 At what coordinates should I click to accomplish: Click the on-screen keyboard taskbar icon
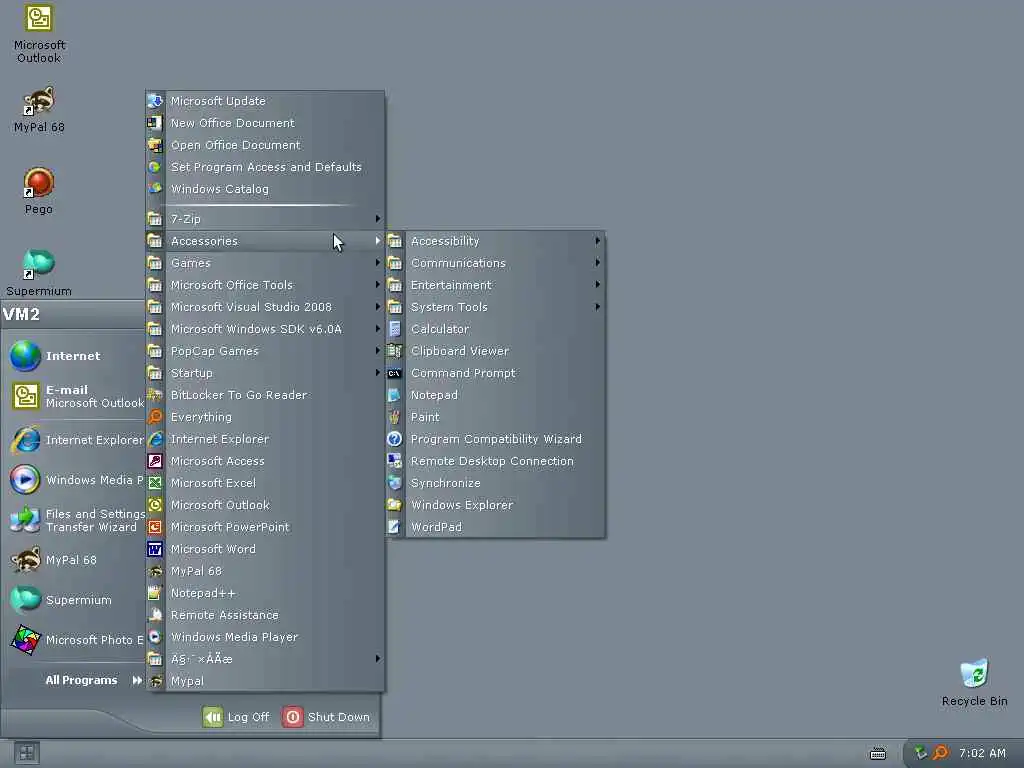878,754
